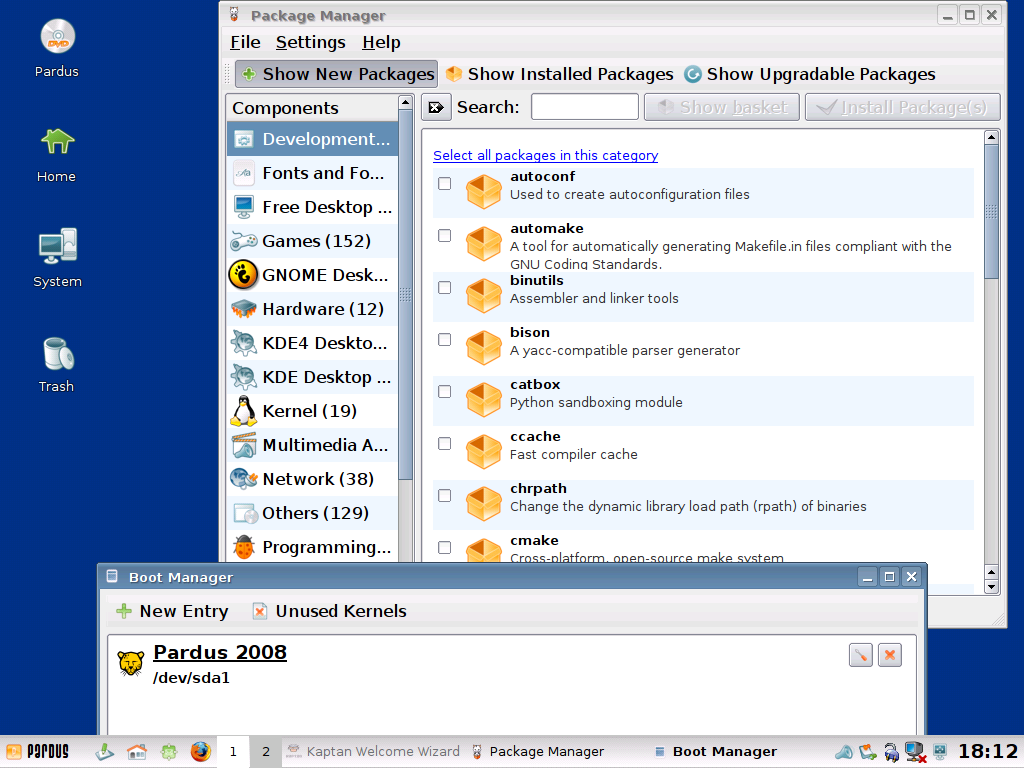Select the Others component icon

click(x=246, y=513)
